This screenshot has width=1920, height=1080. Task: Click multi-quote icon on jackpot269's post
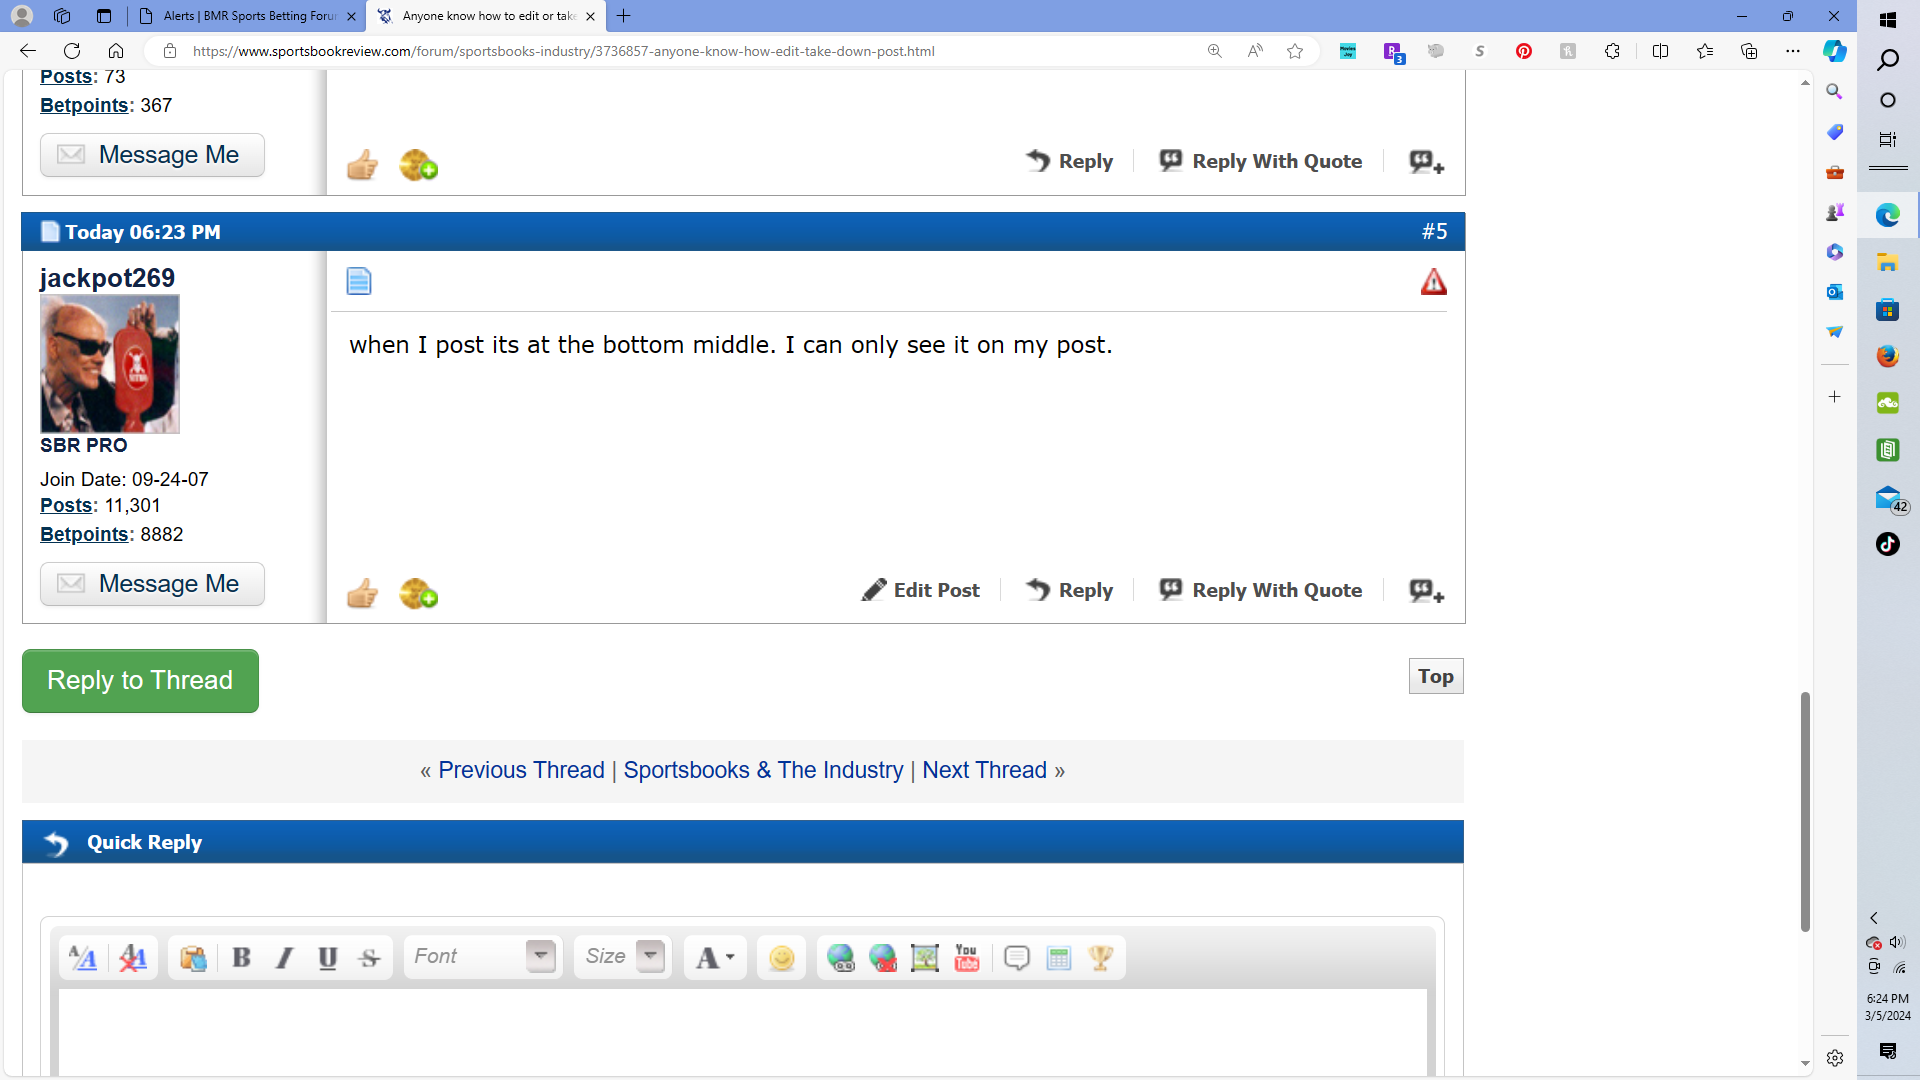tap(1427, 591)
